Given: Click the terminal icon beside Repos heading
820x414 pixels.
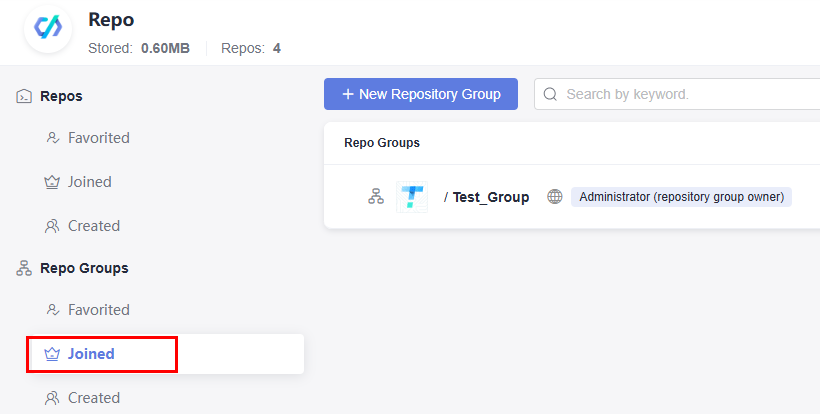Looking at the screenshot, I should coord(24,96).
